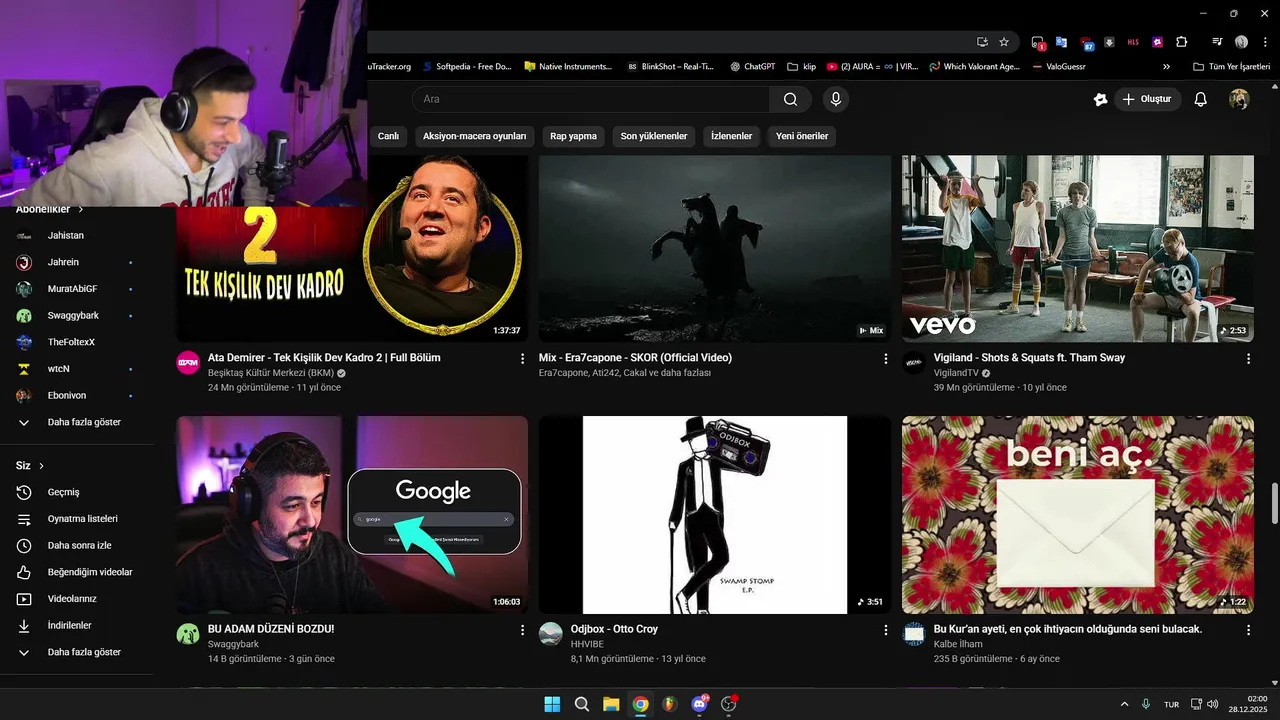Open more options for Vigiland video
The width and height of the screenshot is (1280, 720).
pos(1248,358)
